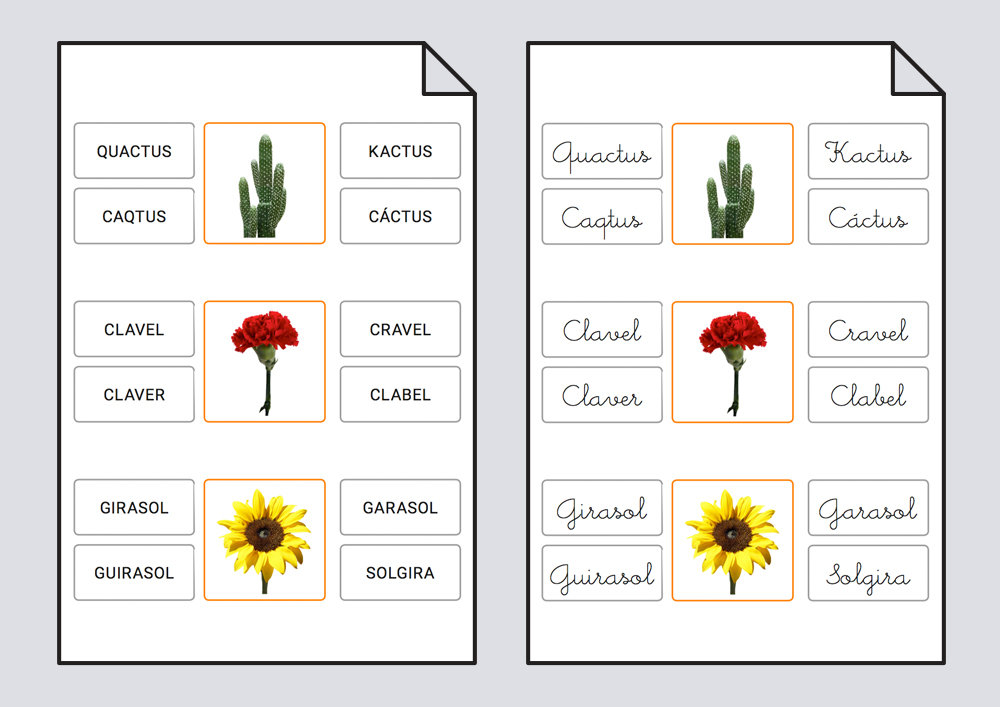Pick the uppercase CLAVEL word card
Screen dimensions: 1000x707
(134, 329)
